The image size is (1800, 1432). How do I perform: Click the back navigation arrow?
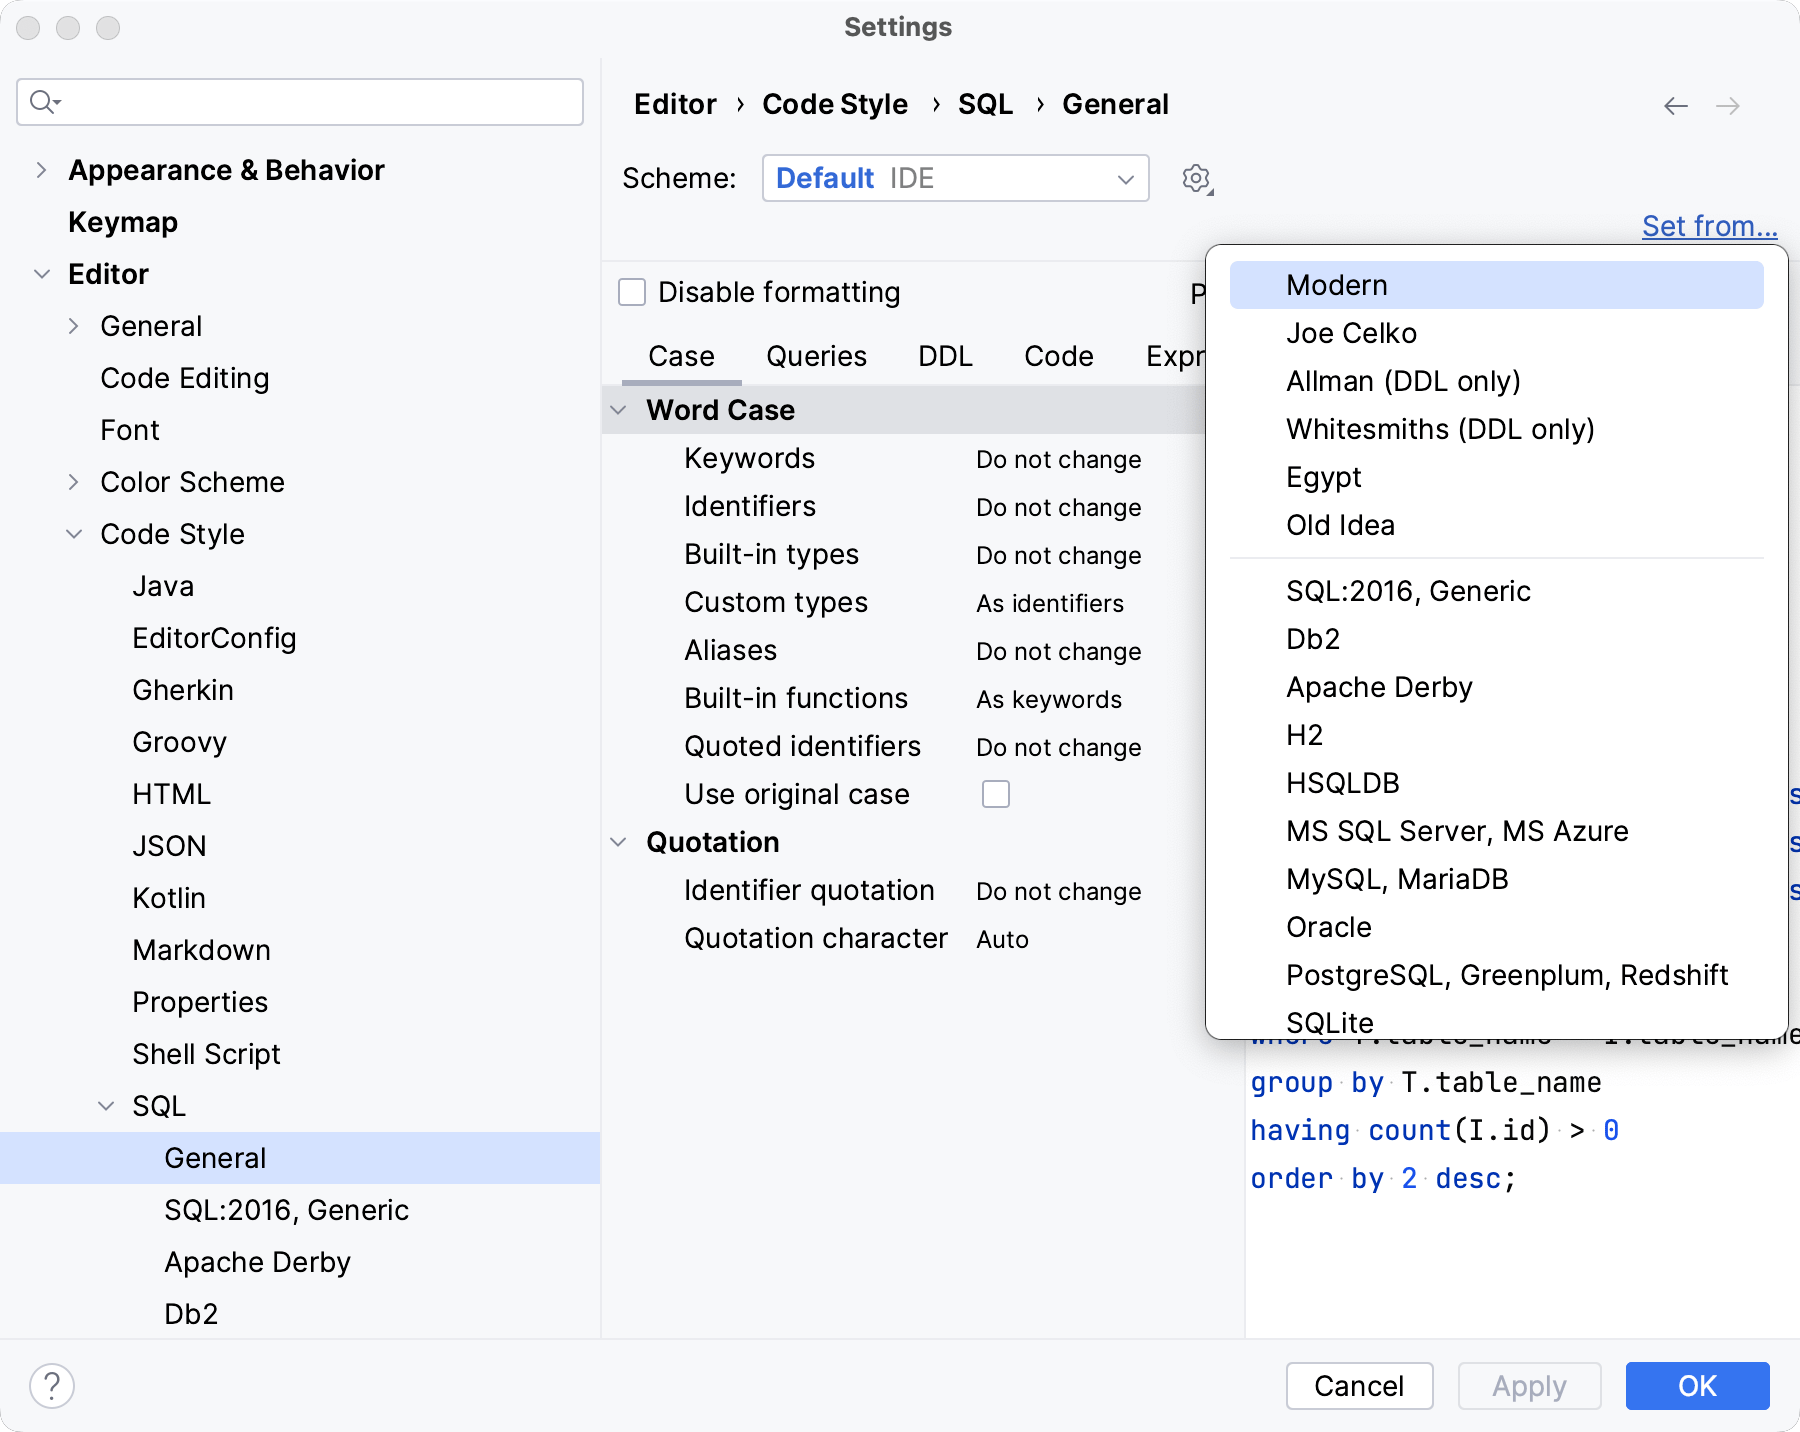(x=1676, y=104)
